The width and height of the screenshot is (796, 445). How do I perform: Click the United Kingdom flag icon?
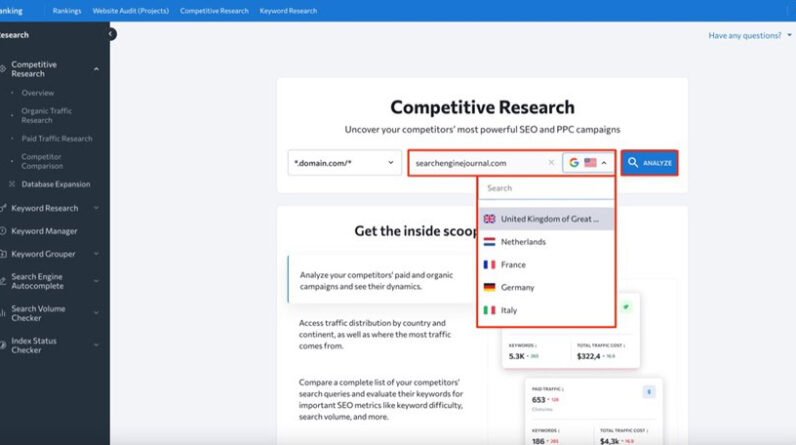[x=489, y=219]
